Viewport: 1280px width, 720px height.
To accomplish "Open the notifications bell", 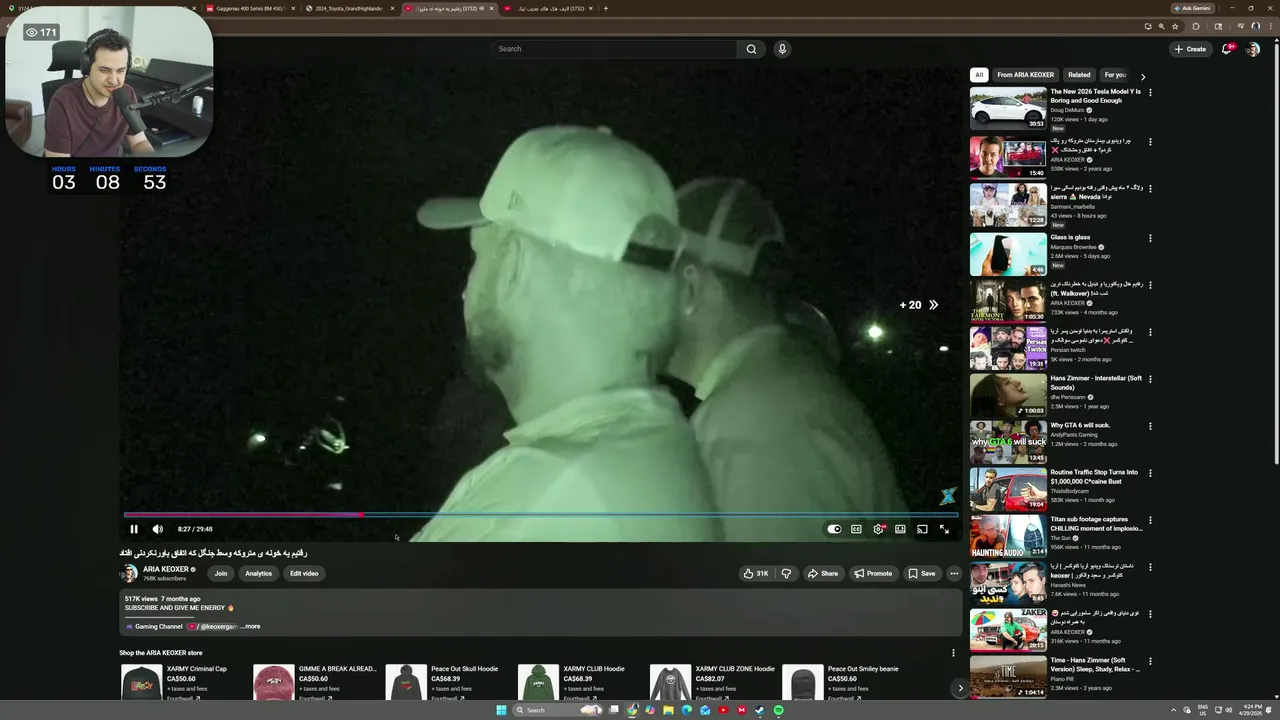I will [x=1227, y=49].
